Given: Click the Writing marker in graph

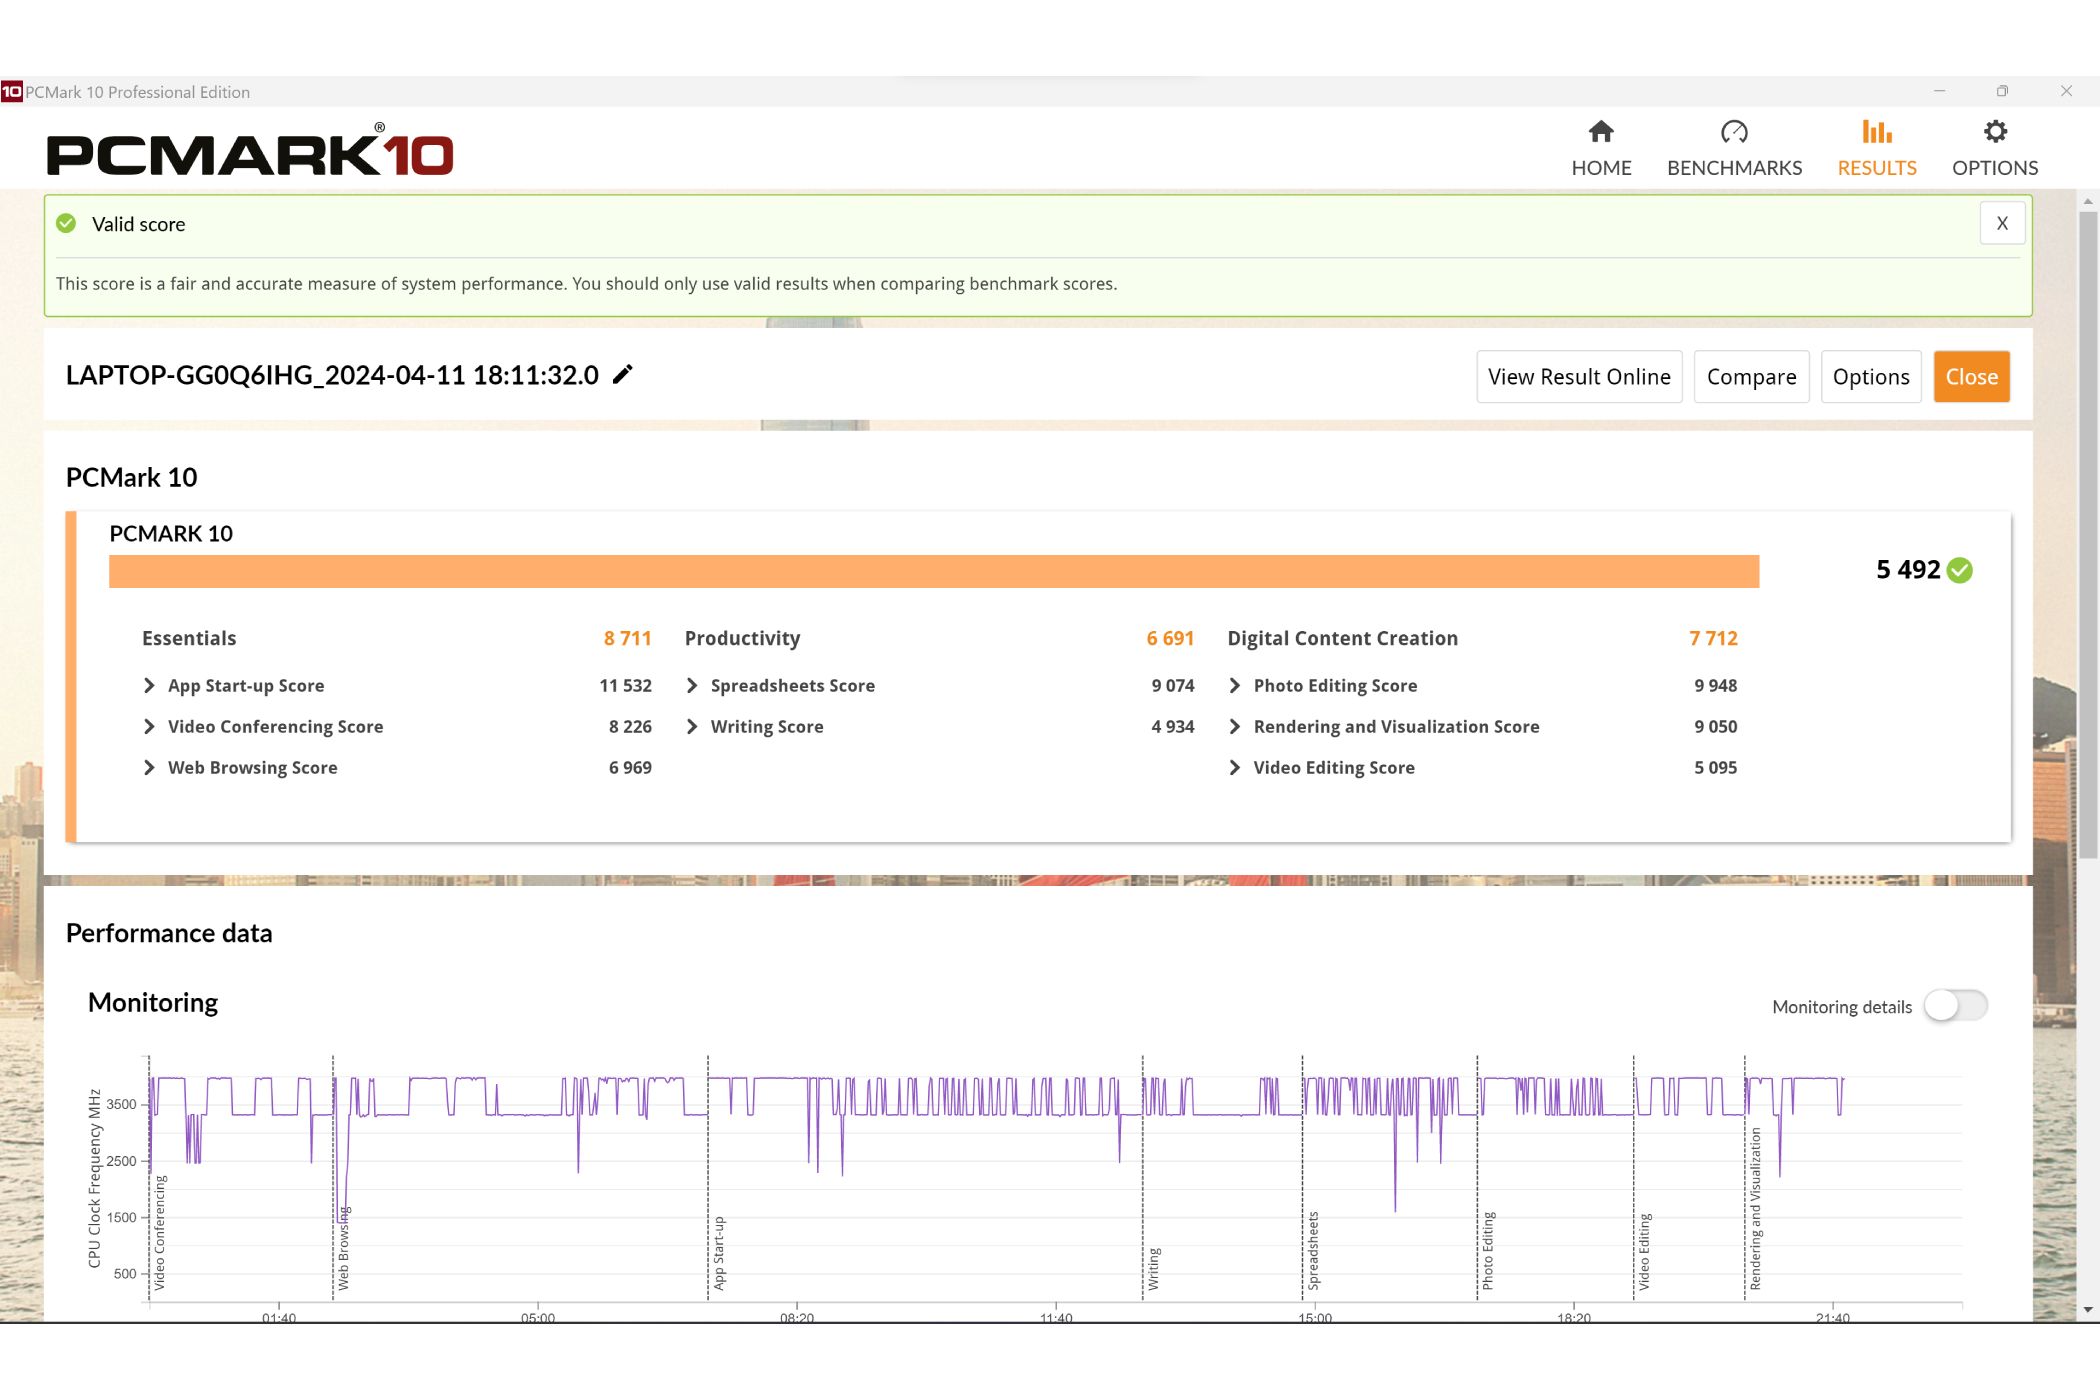Looking at the screenshot, I should pyautogui.click(x=1153, y=1269).
